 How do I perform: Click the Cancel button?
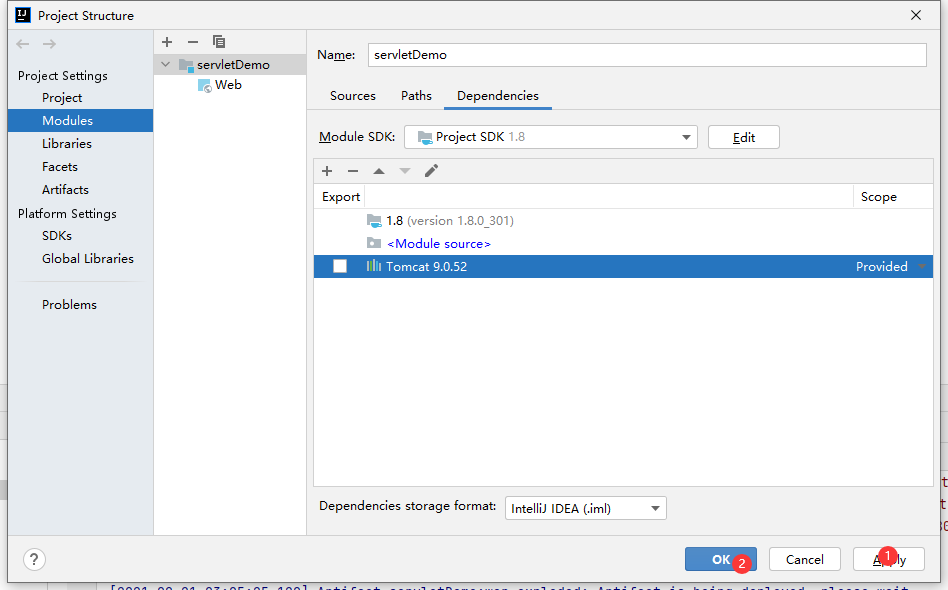pyautogui.click(x=805, y=559)
